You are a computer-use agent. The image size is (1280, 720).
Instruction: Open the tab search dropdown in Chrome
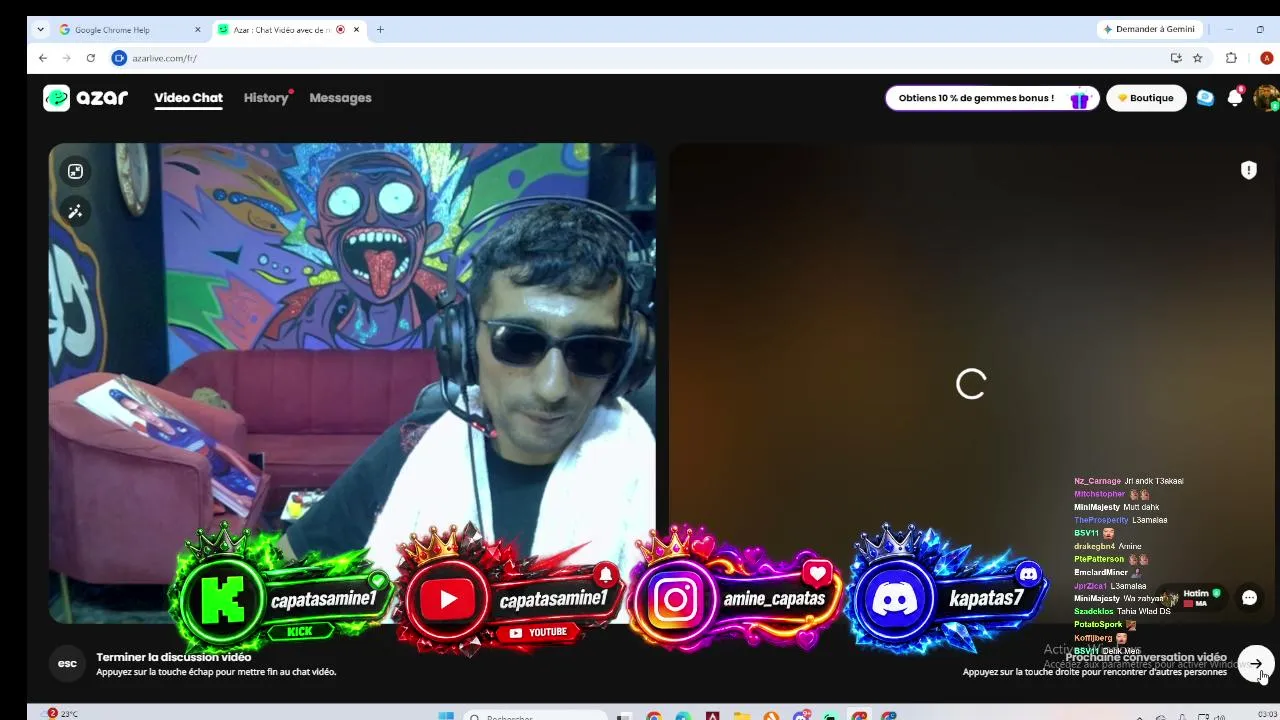pyautogui.click(x=40, y=30)
